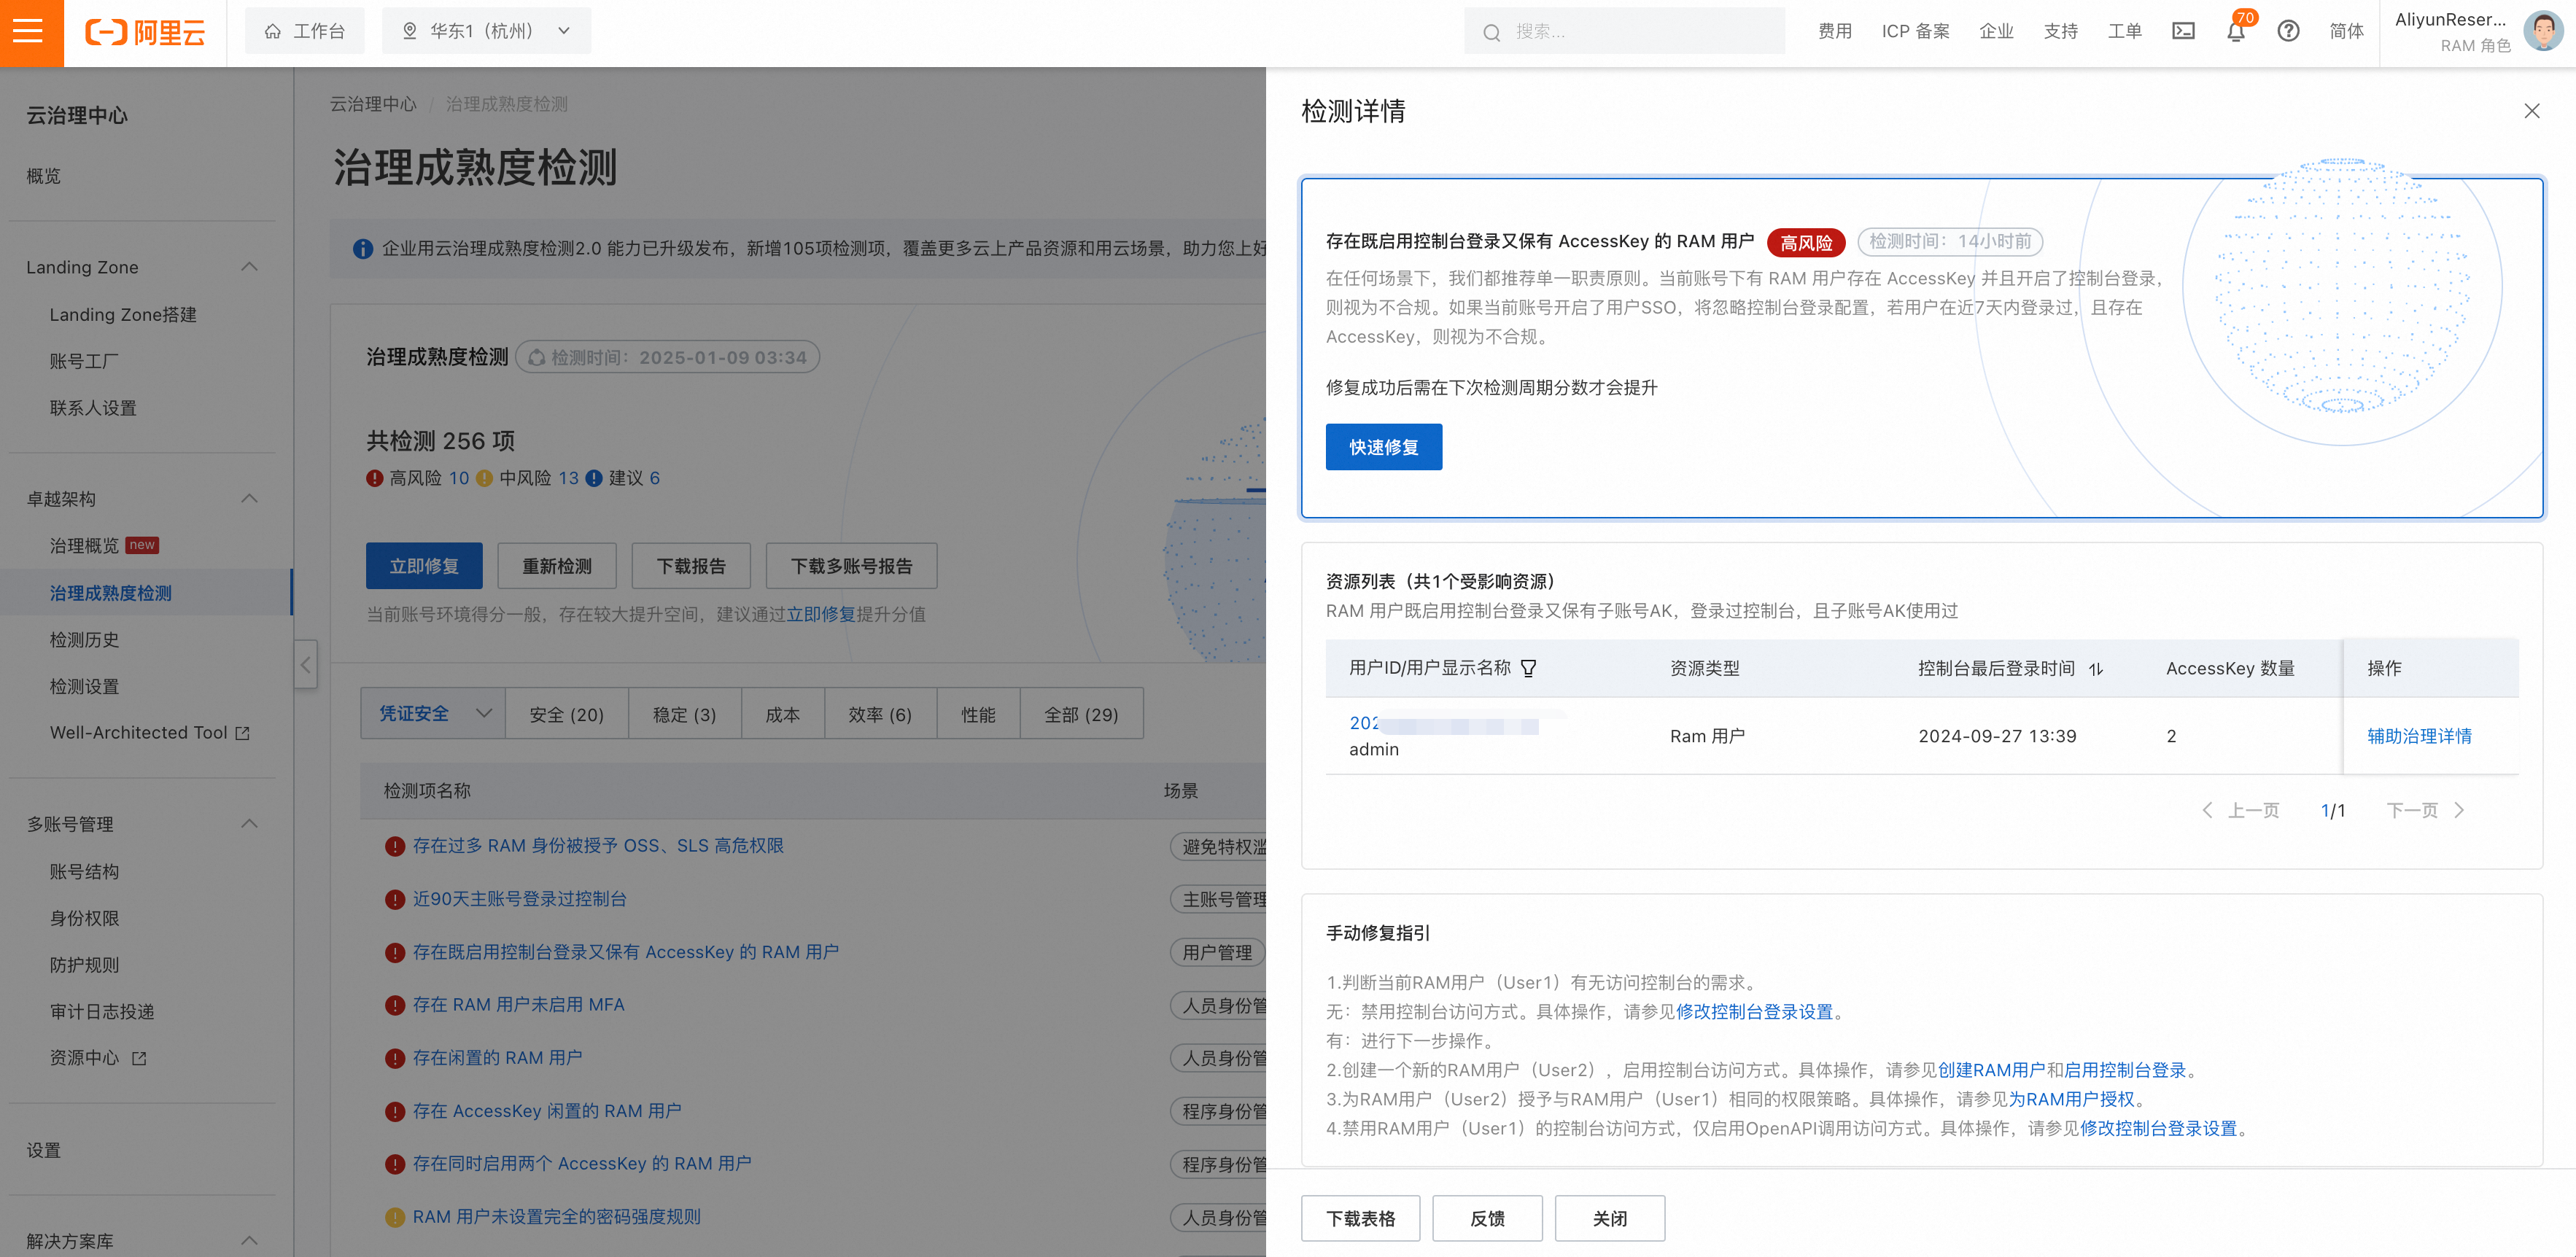Click the Alibaba Cloud logo
2576x1257 pixels.
145,32
